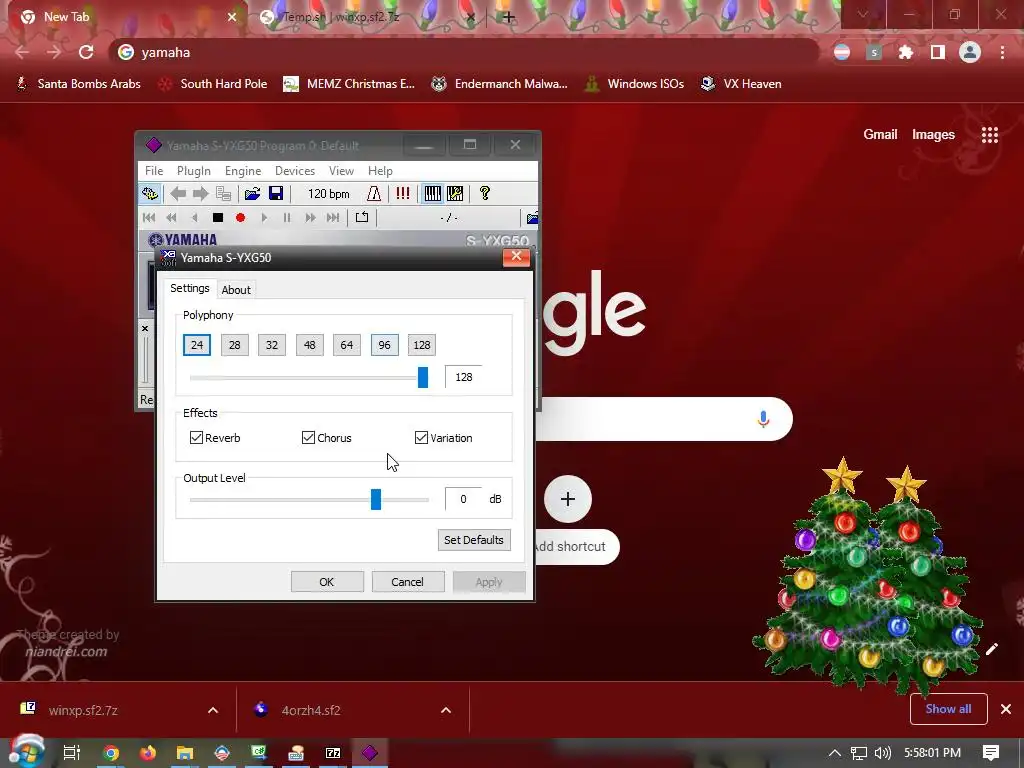Screen dimensions: 1024x768
Task: Click the fast forward double-arrow transport button
Action: click(310, 218)
